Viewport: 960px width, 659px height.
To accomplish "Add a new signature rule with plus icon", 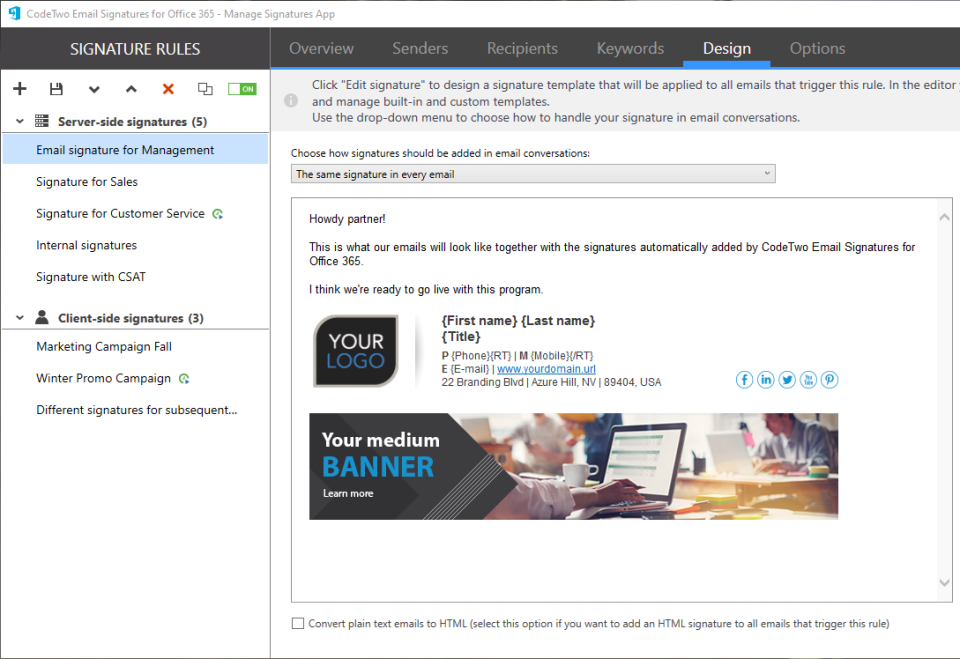I will click(x=20, y=89).
